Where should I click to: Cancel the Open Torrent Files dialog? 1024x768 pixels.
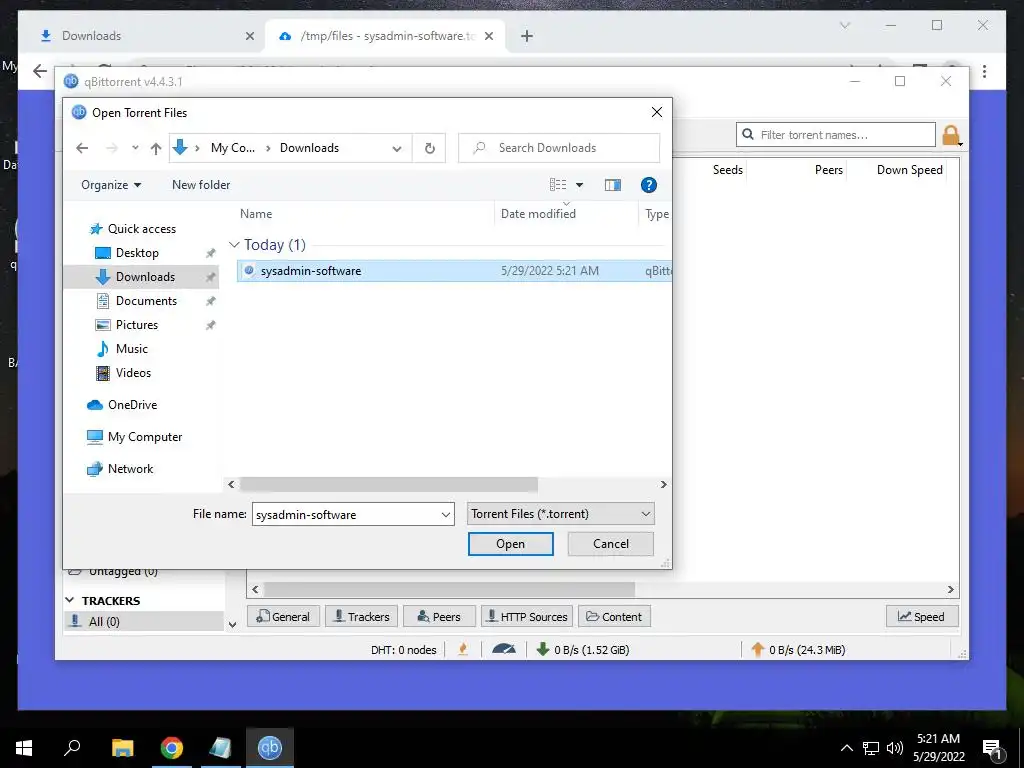(611, 544)
